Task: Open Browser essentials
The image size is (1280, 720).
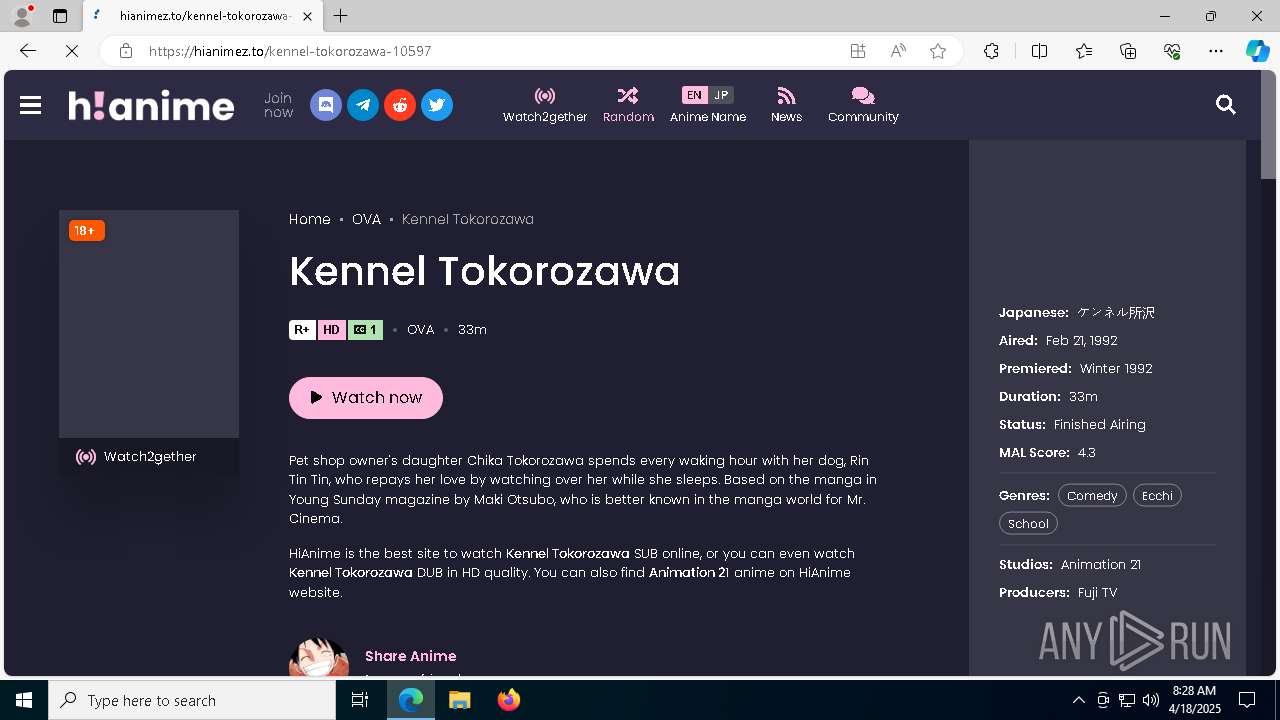Action: pos(1172,51)
